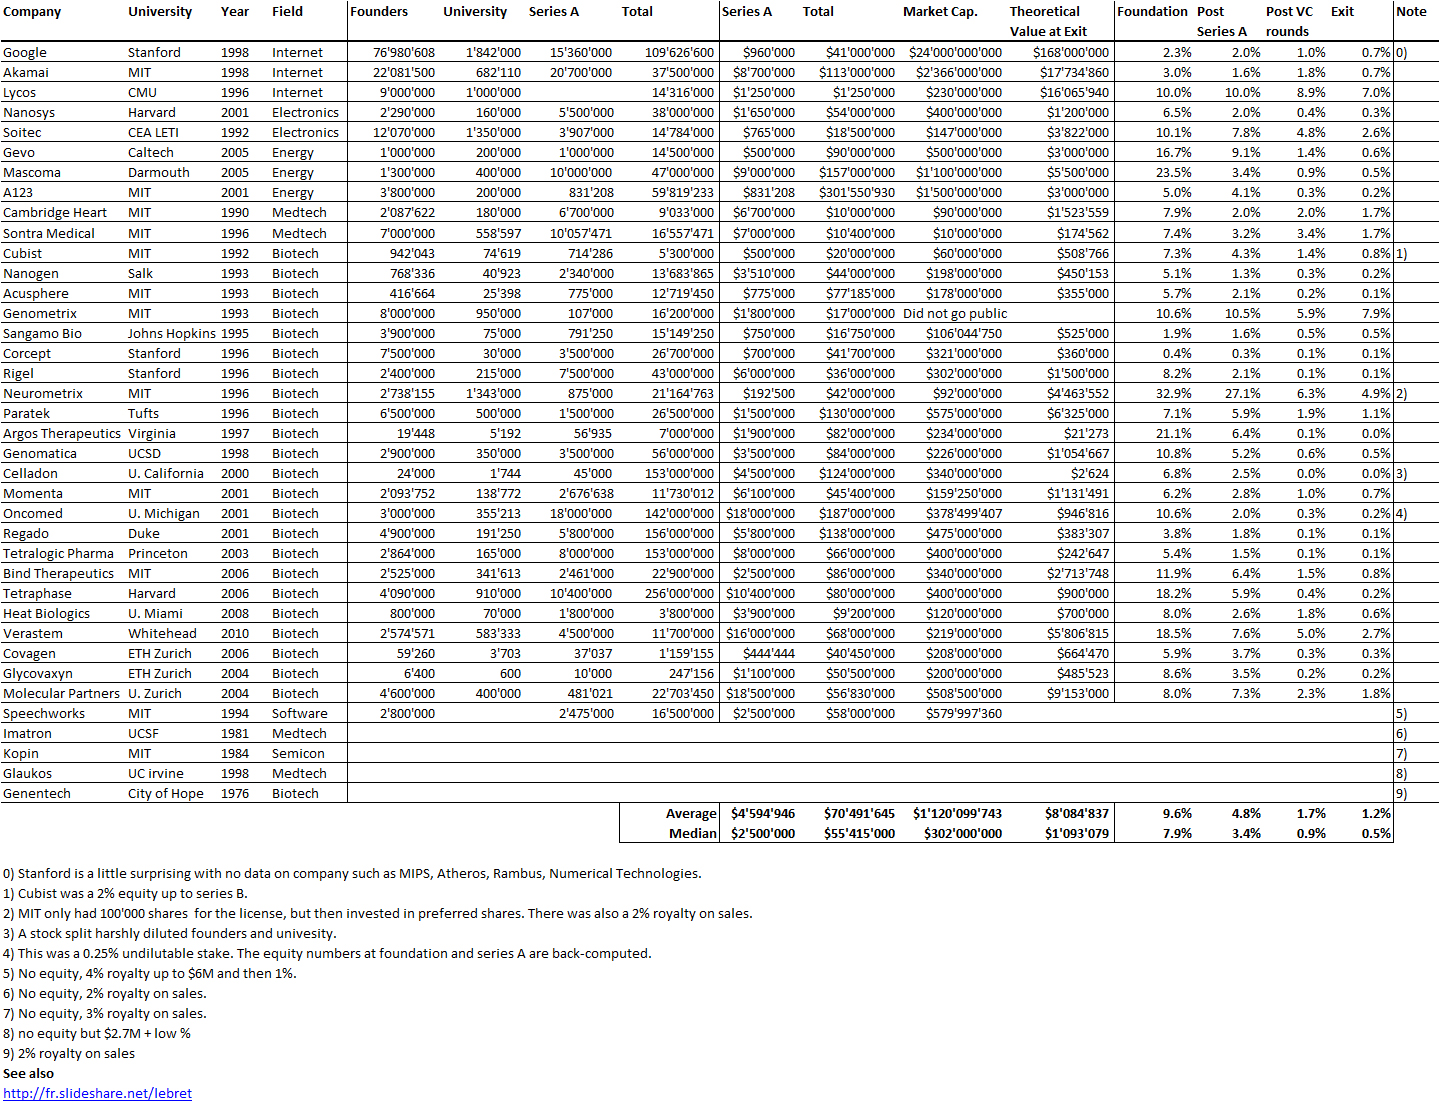The height and width of the screenshot is (1103, 1439).
Task: Click footnote 0 about Stanford data
Action: point(352,873)
